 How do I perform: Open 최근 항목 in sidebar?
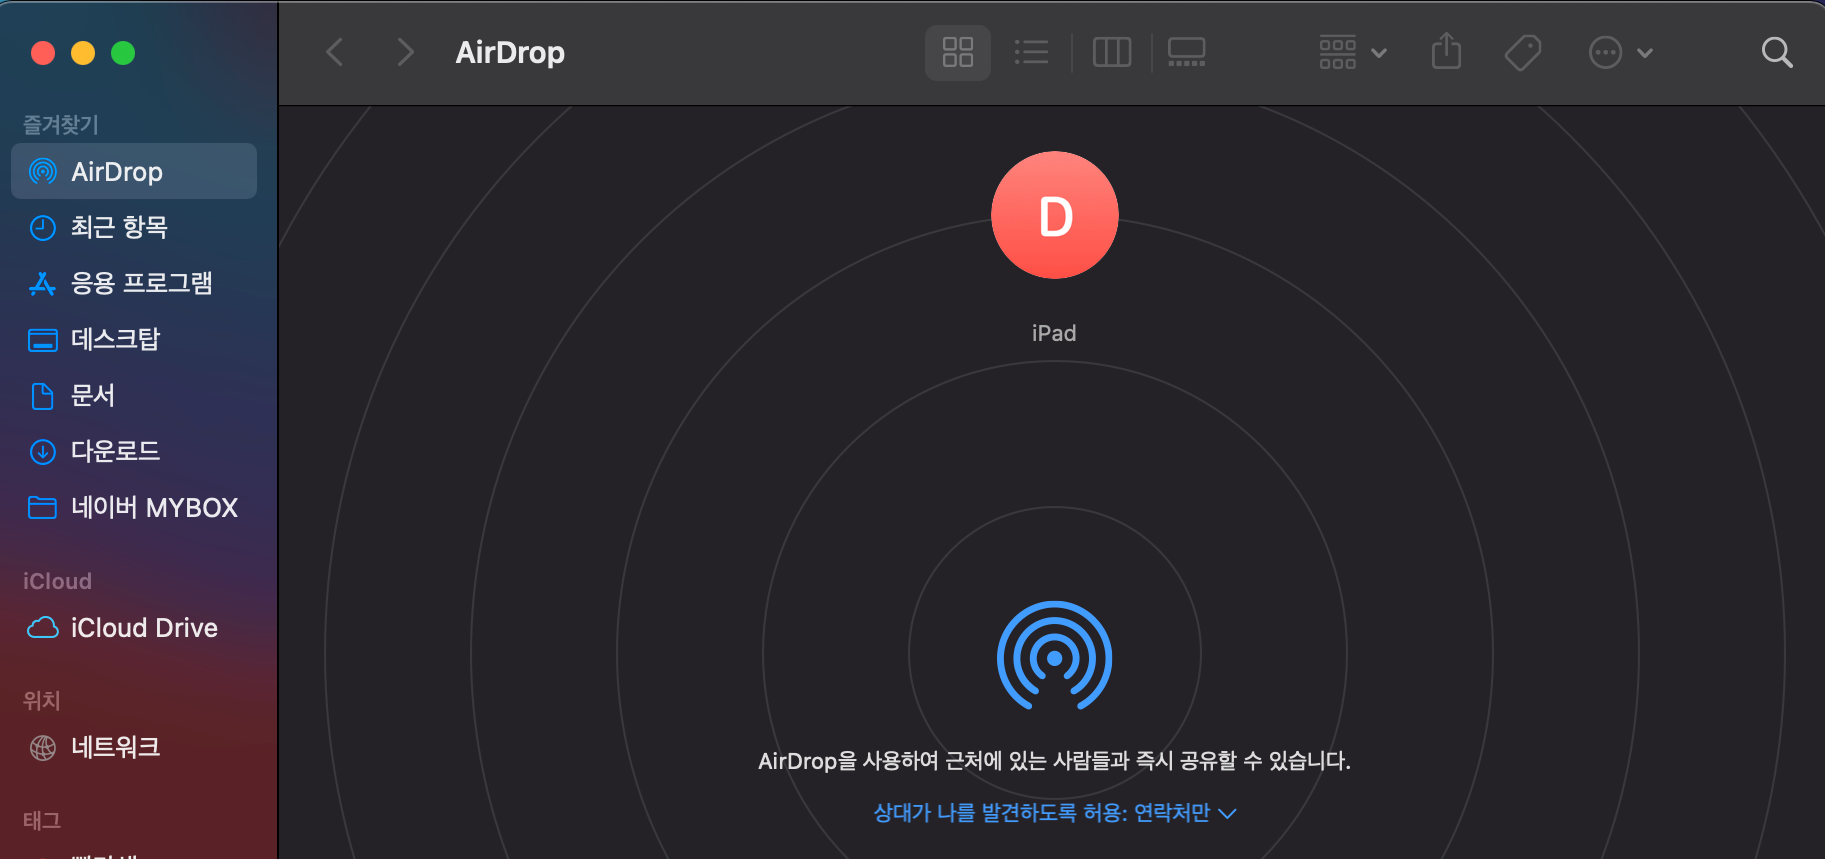(134, 228)
